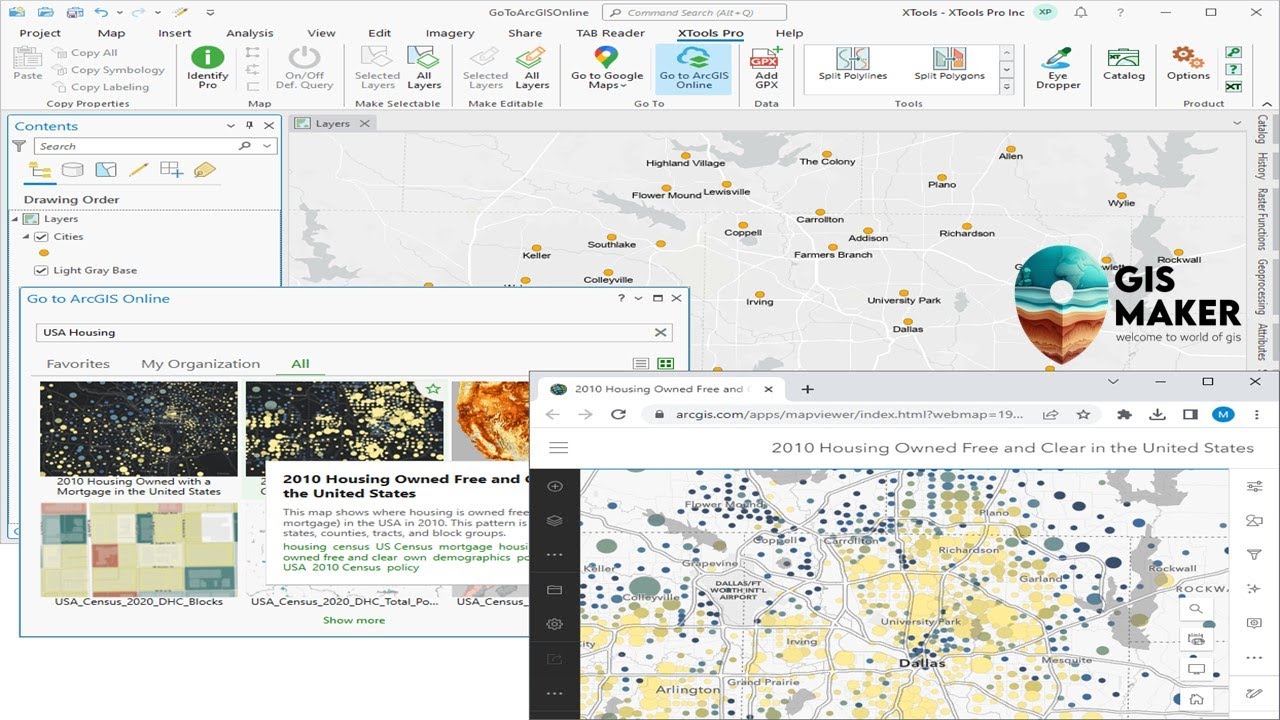Click the Copy Labeling button
Viewport: 1280px width, 720px height.
[100, 87]
